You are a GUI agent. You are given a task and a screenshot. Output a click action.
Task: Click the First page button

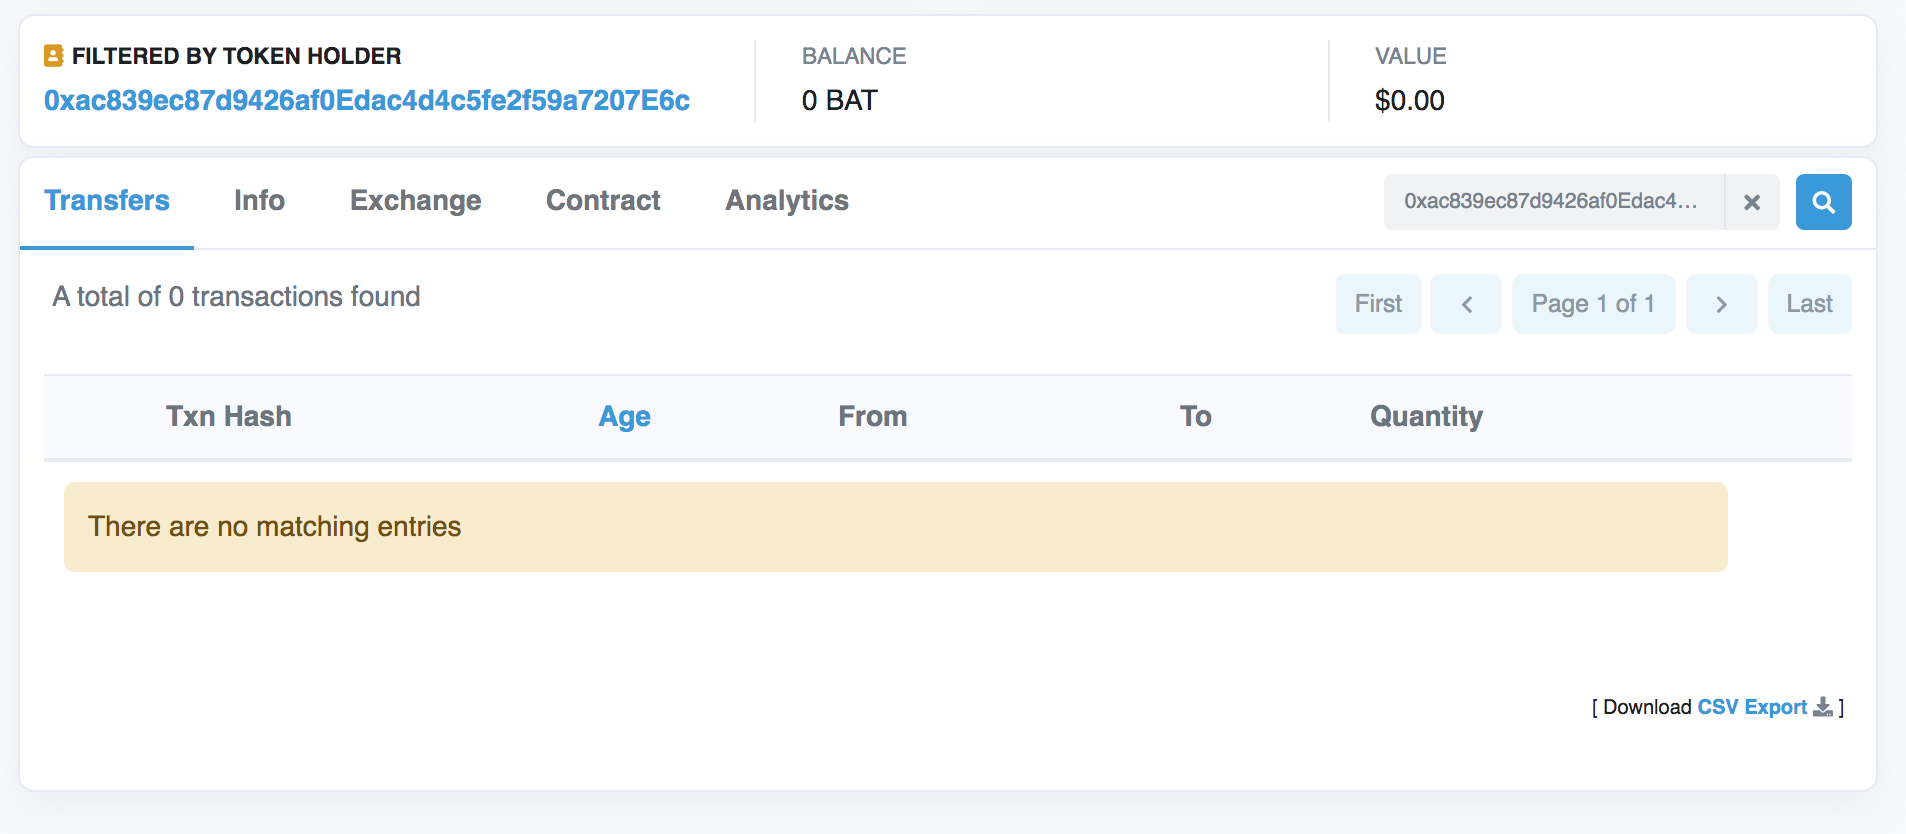click(1378, 304)
